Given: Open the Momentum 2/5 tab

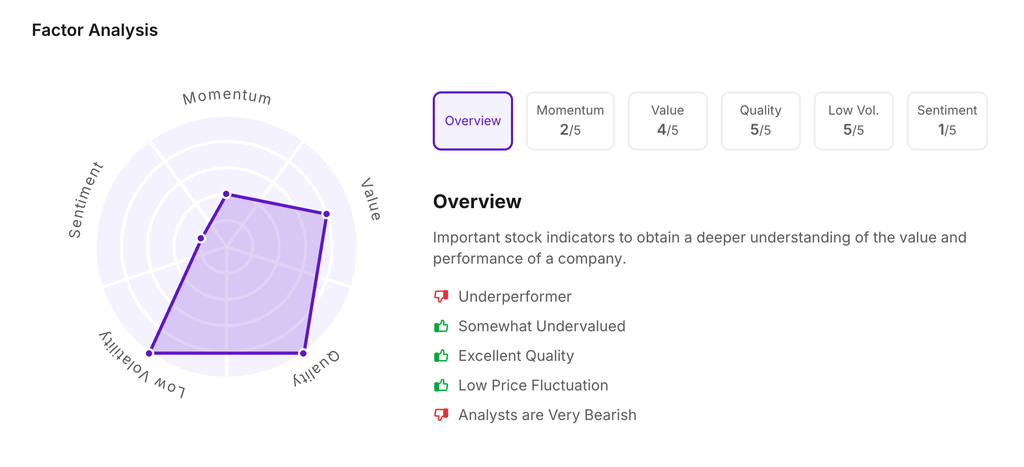Looking at the screenshot, I should [570, 121].
